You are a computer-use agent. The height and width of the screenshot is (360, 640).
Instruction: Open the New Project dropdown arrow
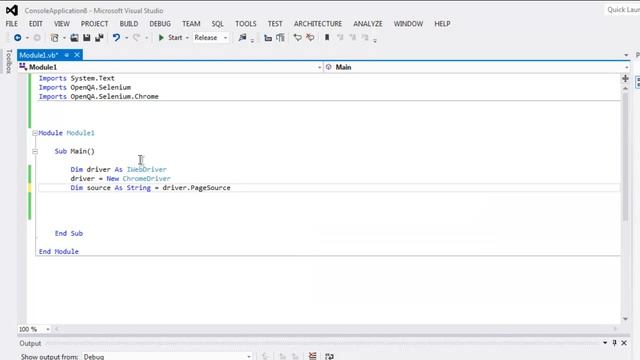pos(64,38)
